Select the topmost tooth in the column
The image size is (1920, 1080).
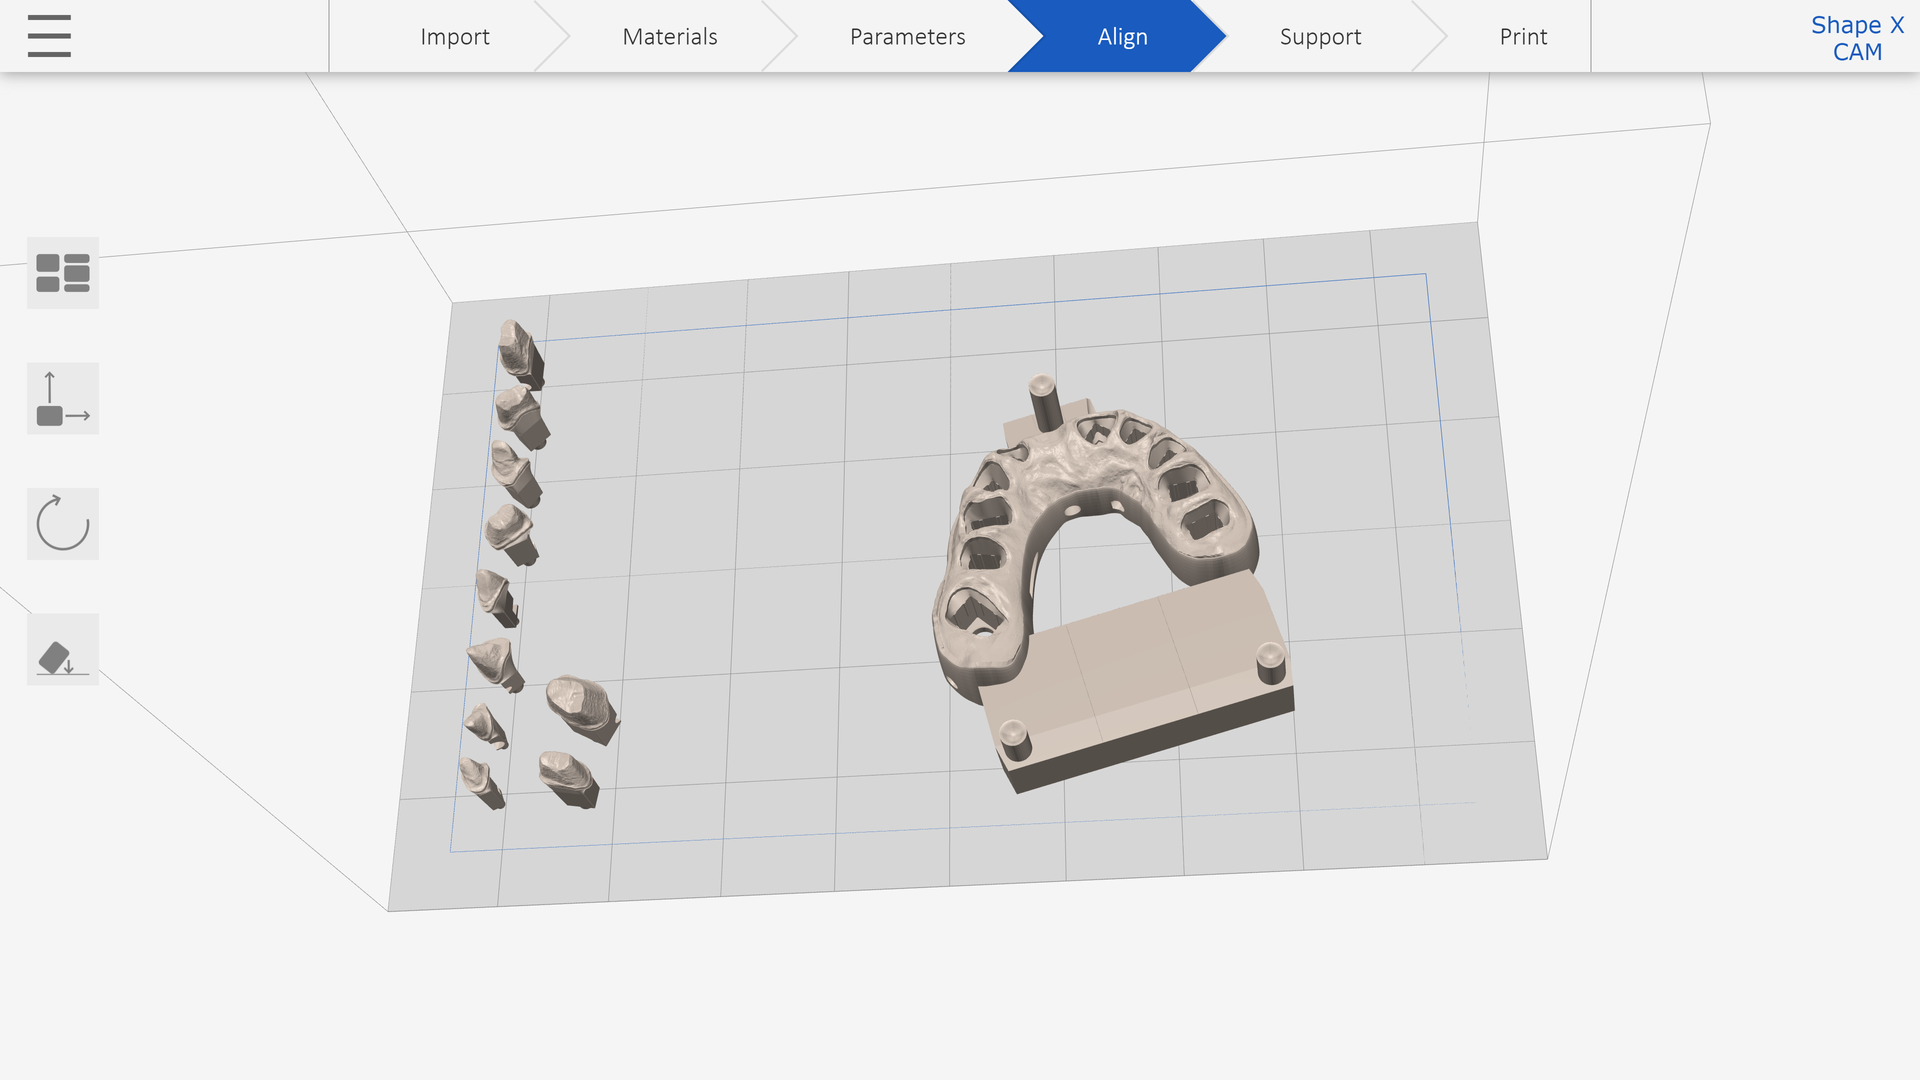click(521, 353)
